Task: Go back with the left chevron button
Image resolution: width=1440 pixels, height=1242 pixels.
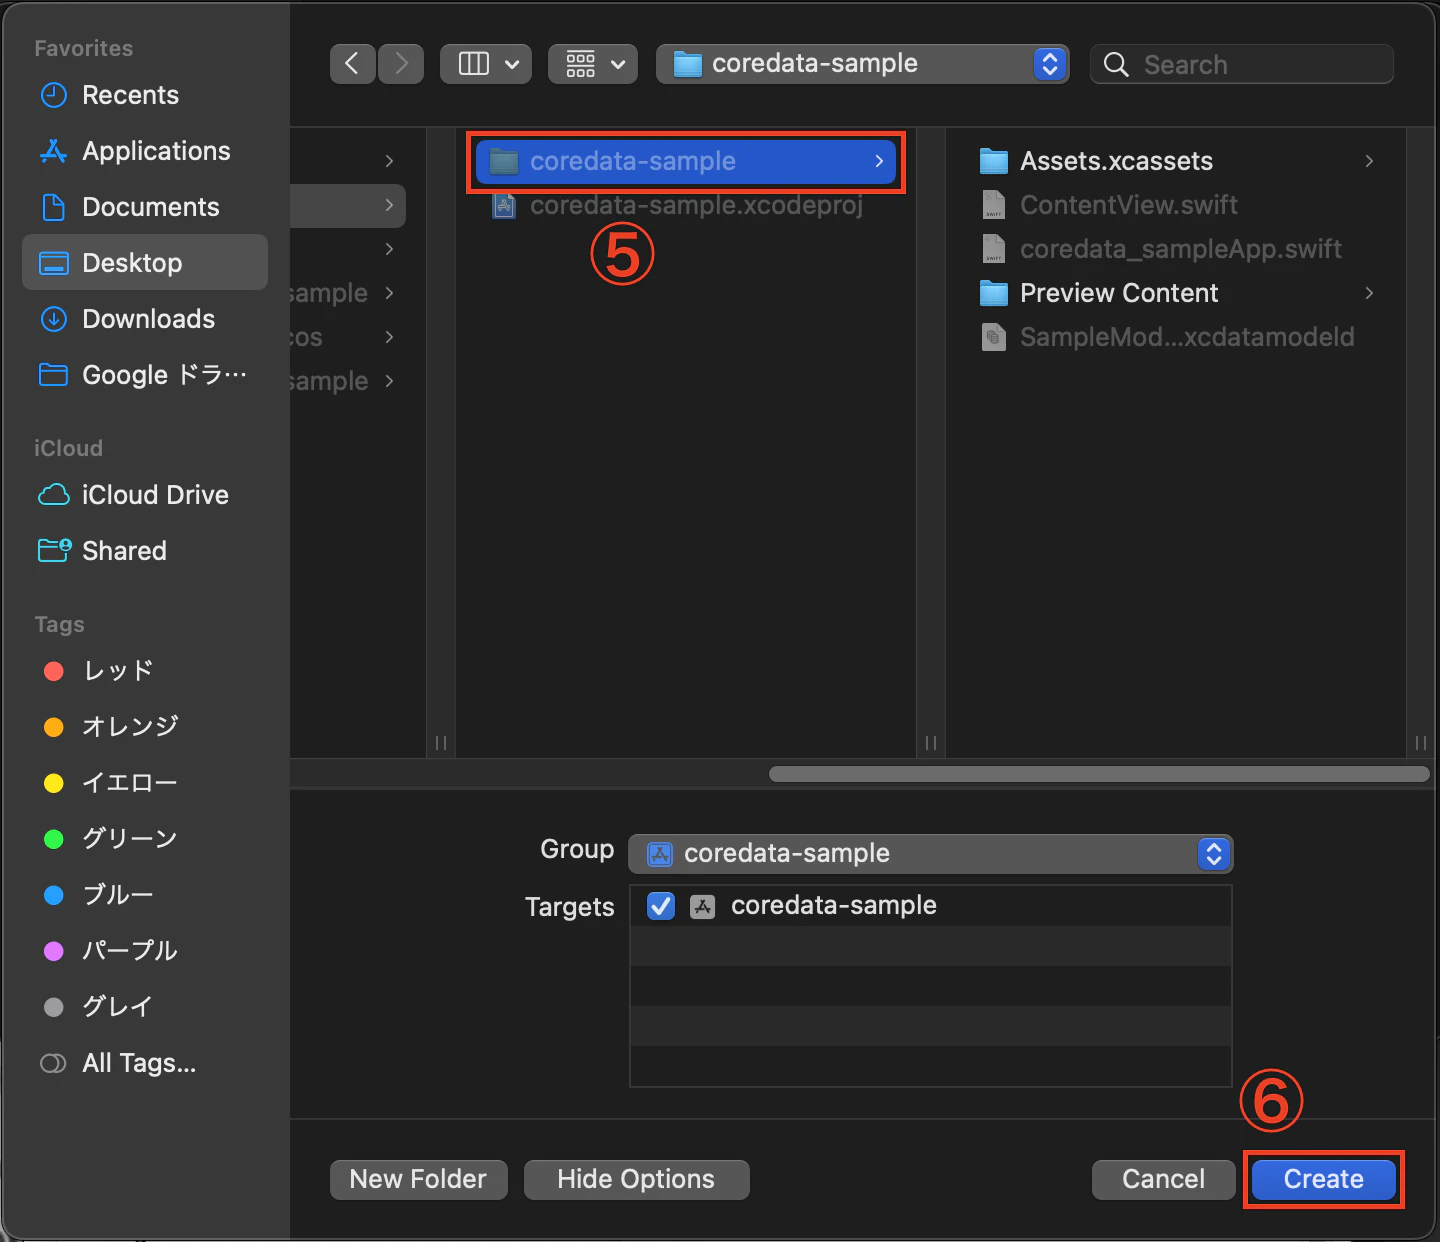Action: click(352, 64)
